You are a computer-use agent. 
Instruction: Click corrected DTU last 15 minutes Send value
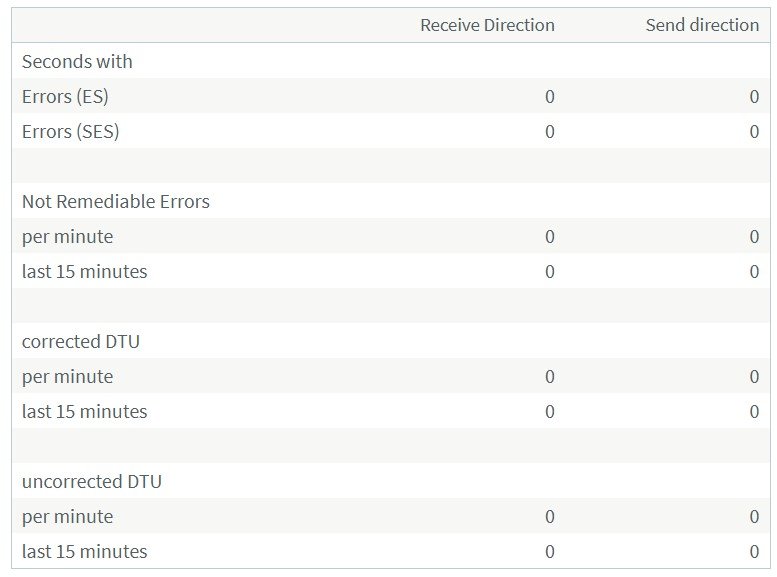coord(754,411)
